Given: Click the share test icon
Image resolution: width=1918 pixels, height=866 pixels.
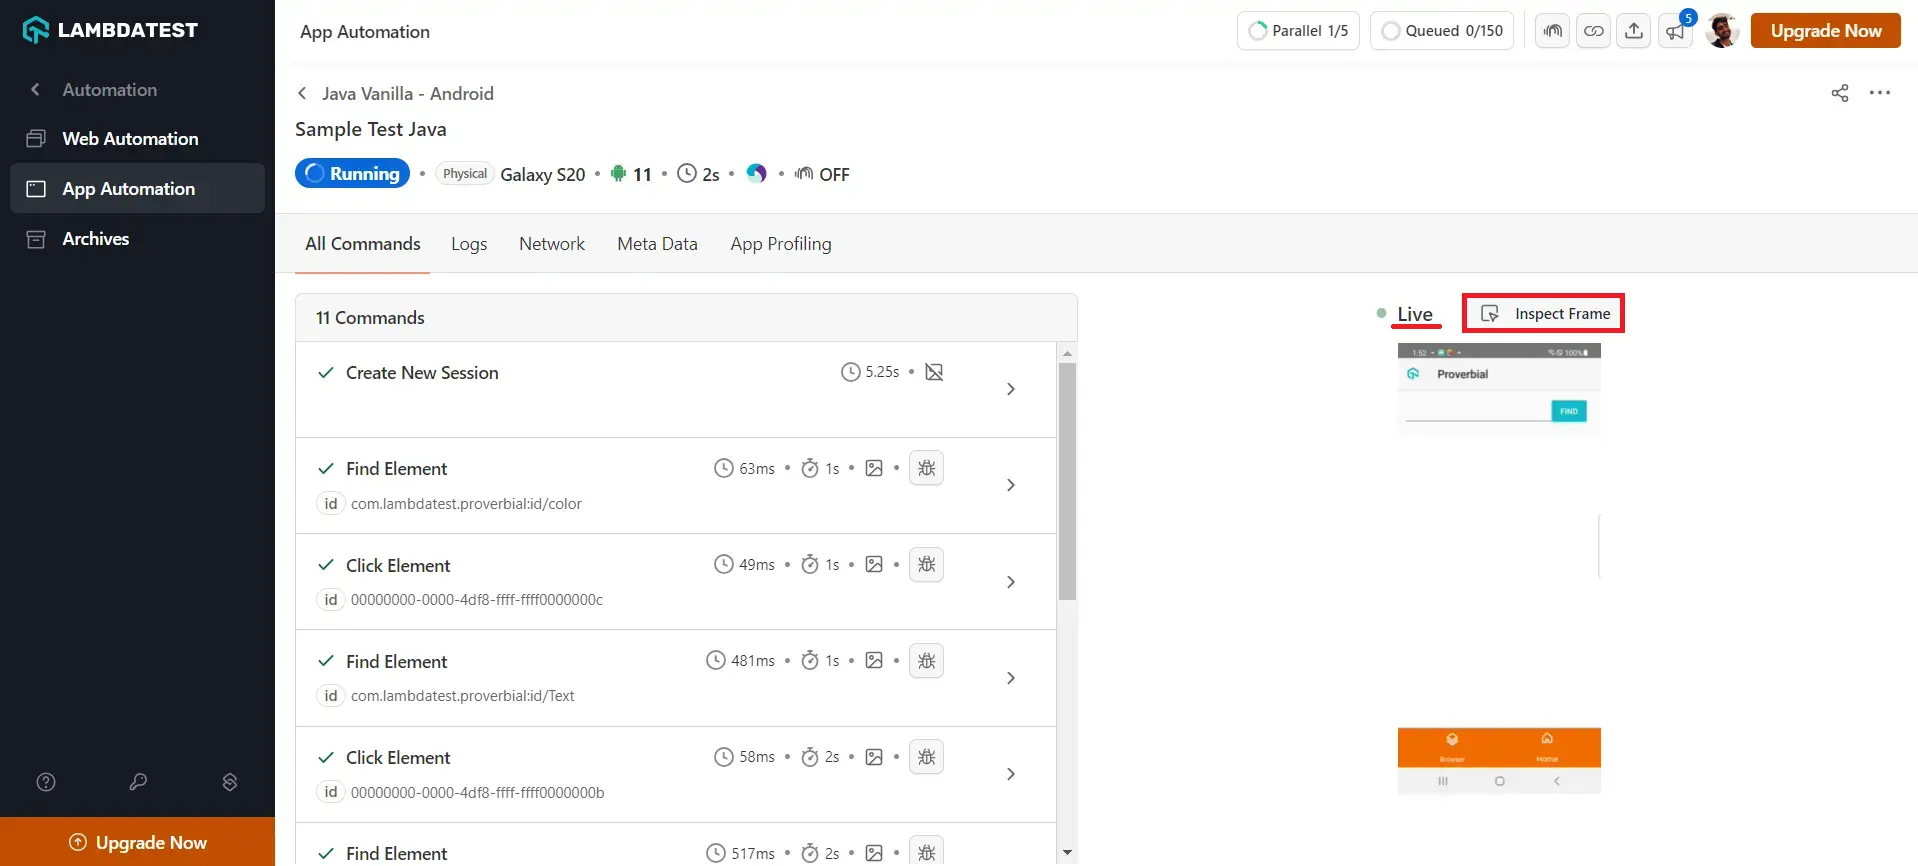Looking at the screenshot, I should (x=1840, y=93).
